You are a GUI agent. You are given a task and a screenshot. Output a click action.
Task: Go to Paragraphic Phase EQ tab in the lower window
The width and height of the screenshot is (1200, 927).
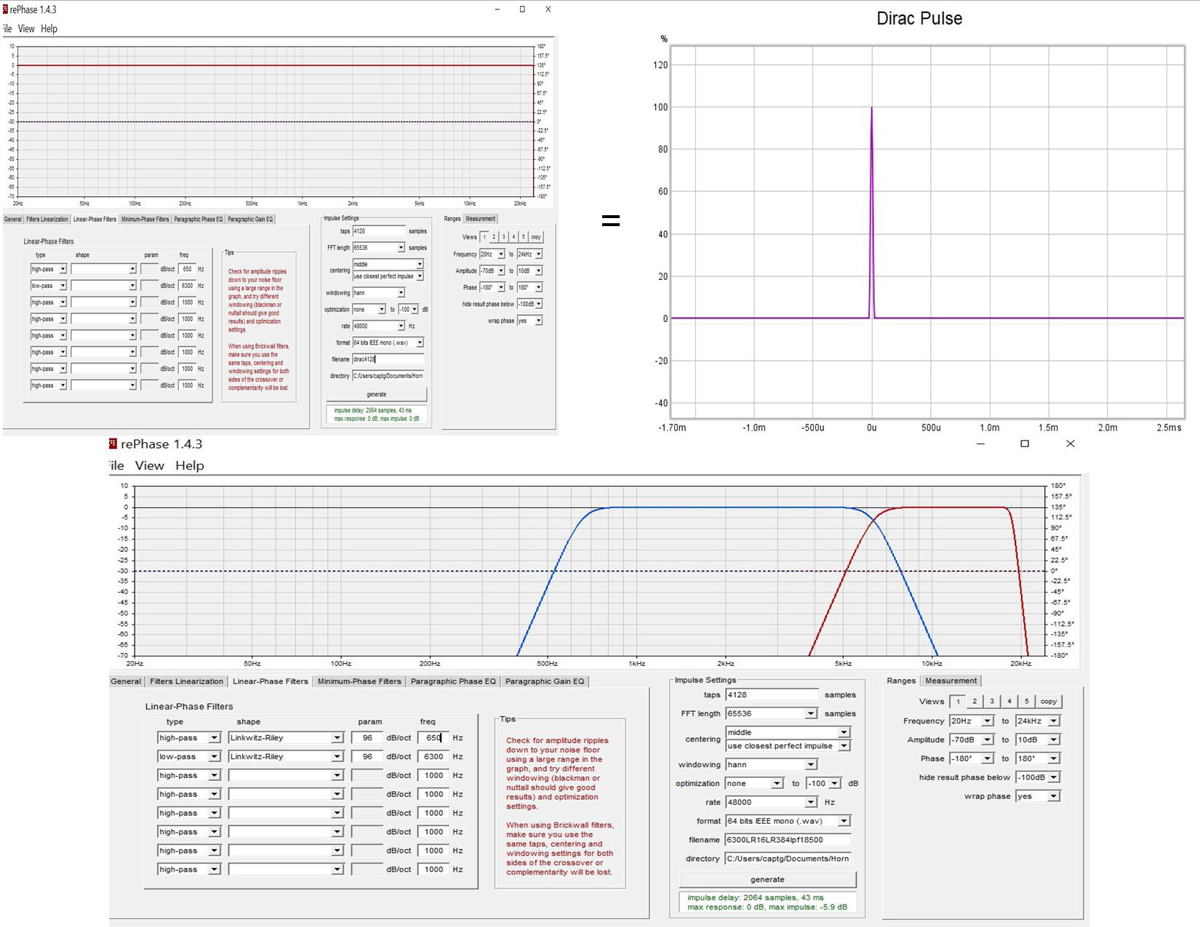click(453, 682)
